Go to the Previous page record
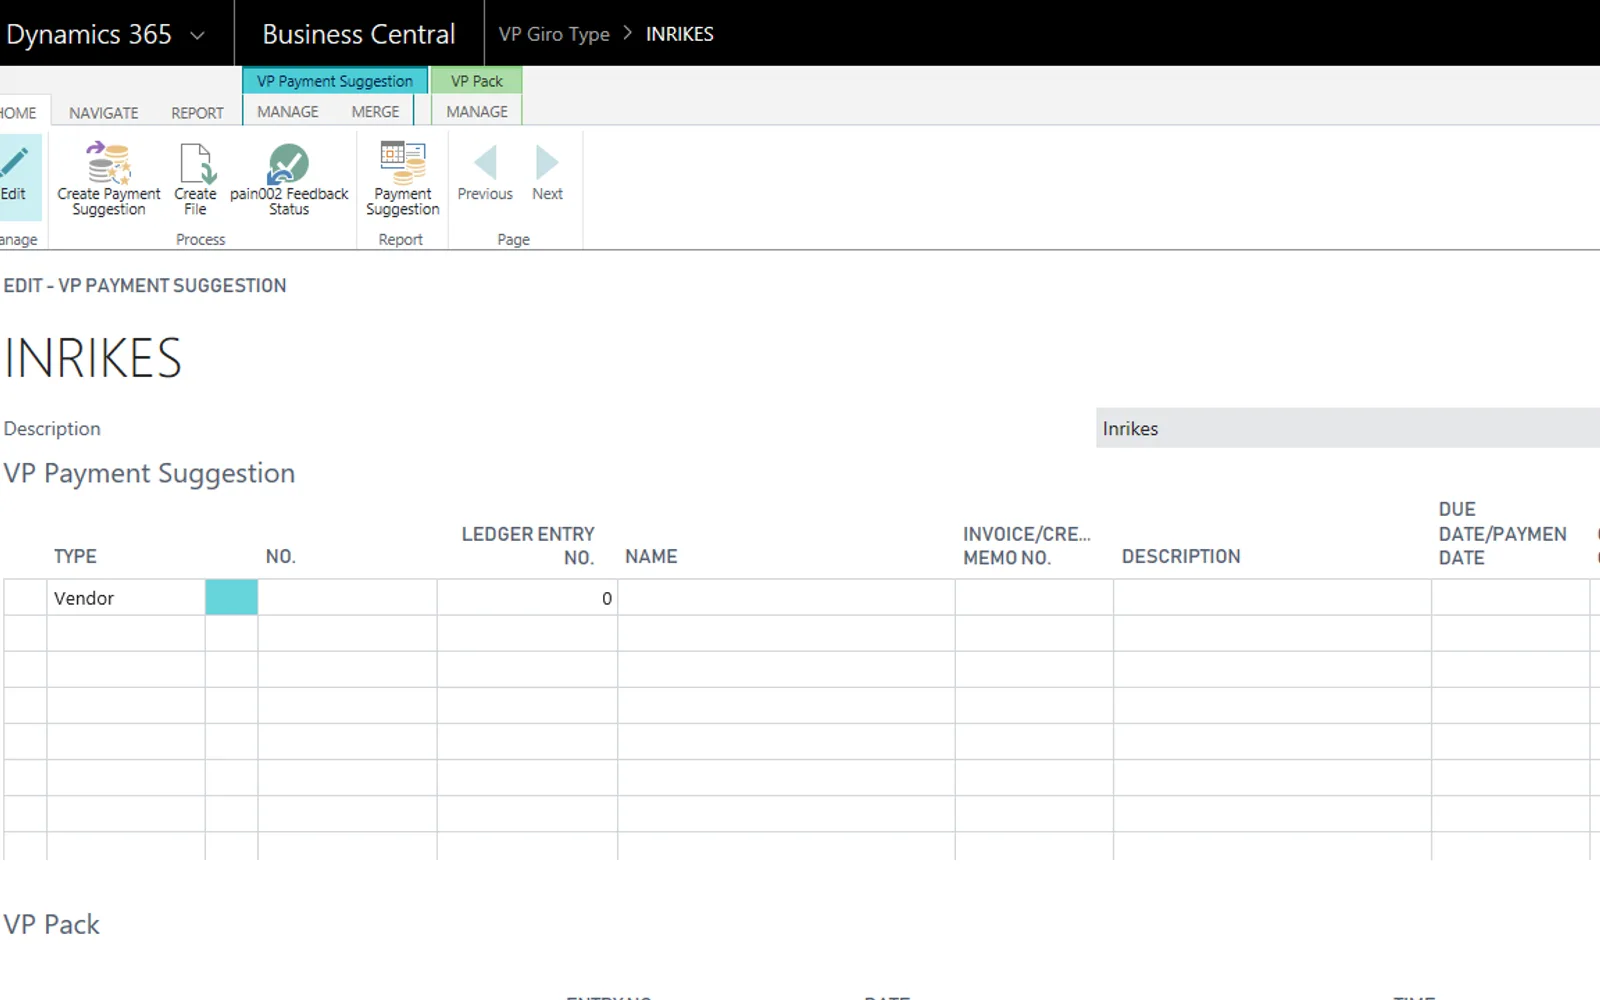 485,173
